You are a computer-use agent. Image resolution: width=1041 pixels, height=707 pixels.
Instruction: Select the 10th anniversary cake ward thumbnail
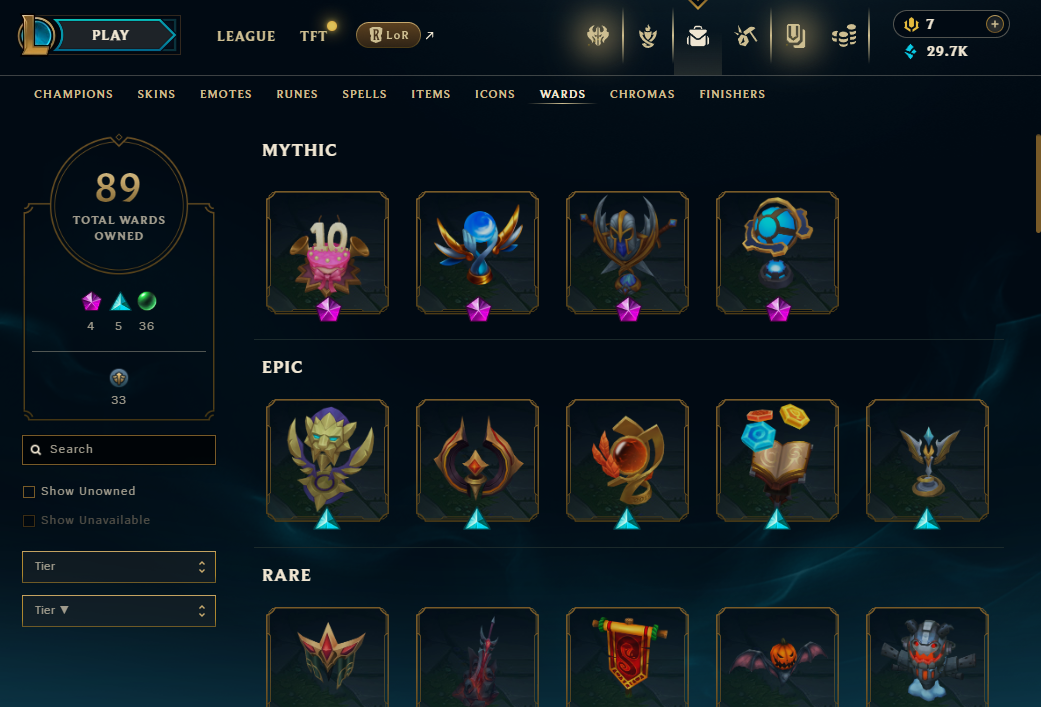pyautogui.click(x=327, y=252)
